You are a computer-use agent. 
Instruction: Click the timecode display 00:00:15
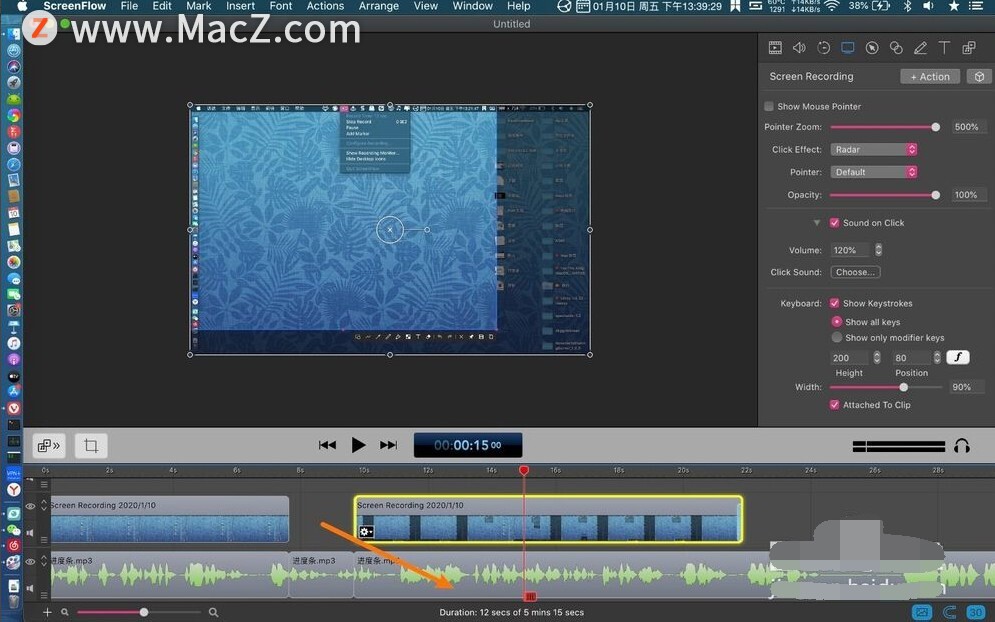pyautogui.click(x=468, y=446)
